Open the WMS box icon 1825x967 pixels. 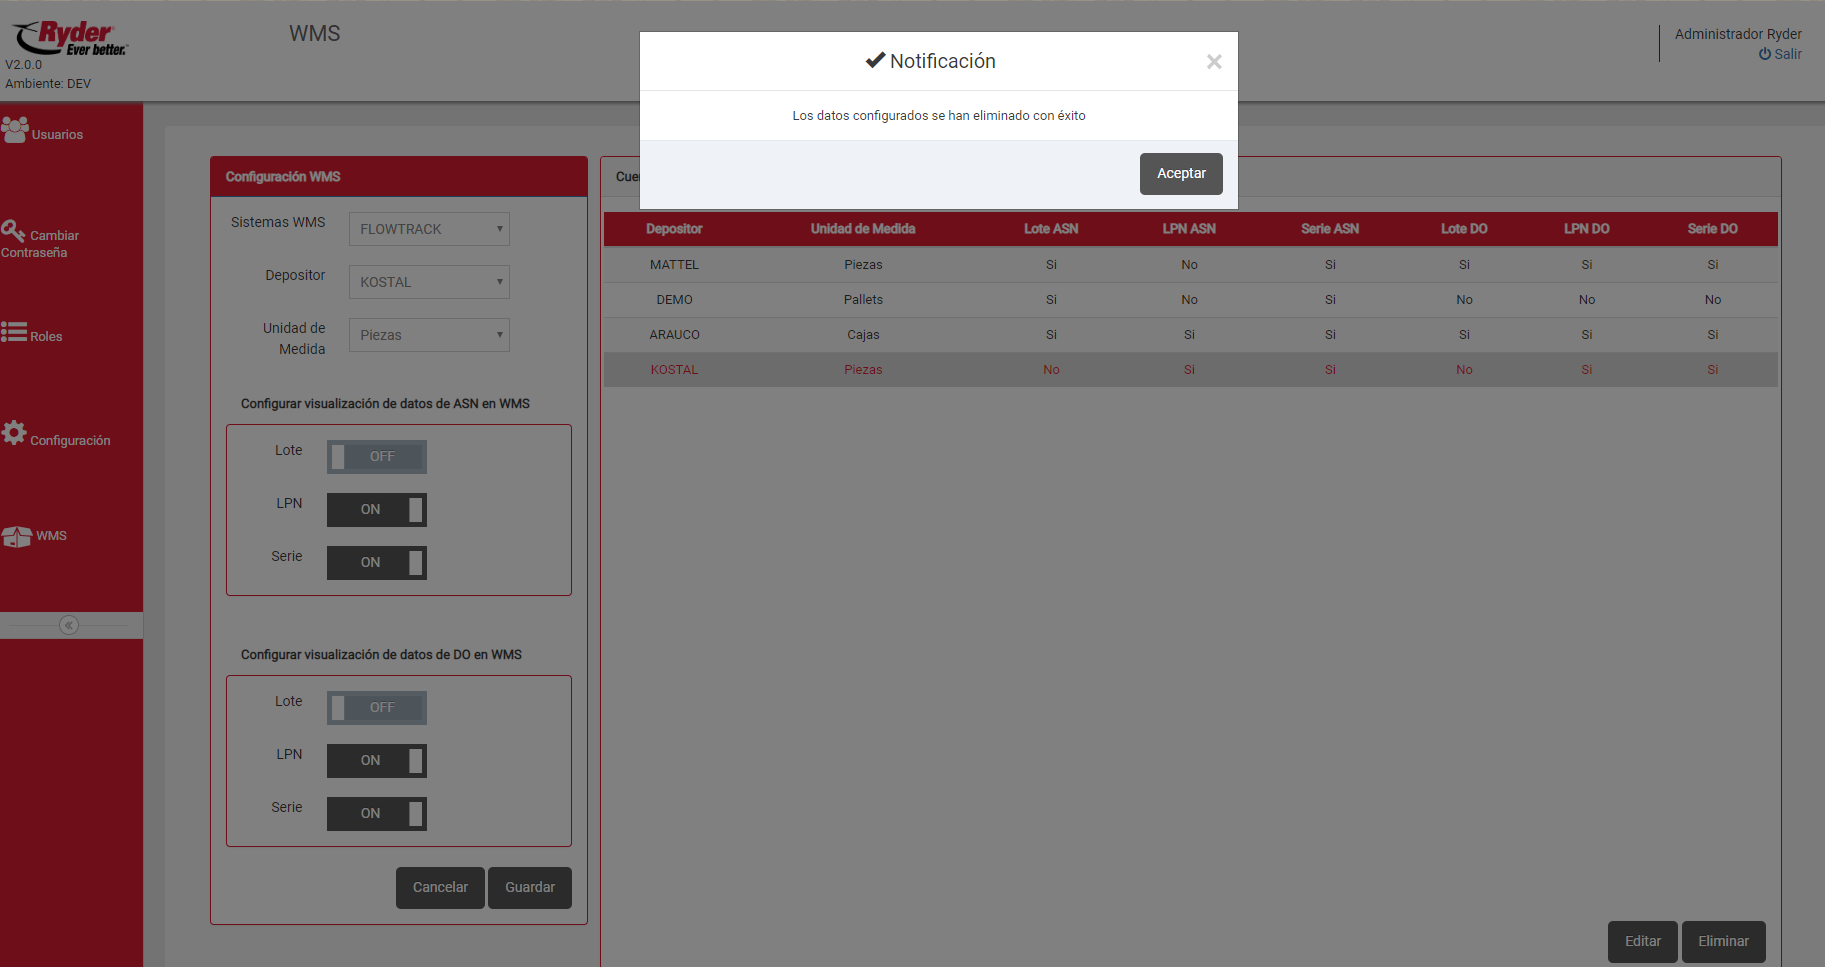(17, 536)
